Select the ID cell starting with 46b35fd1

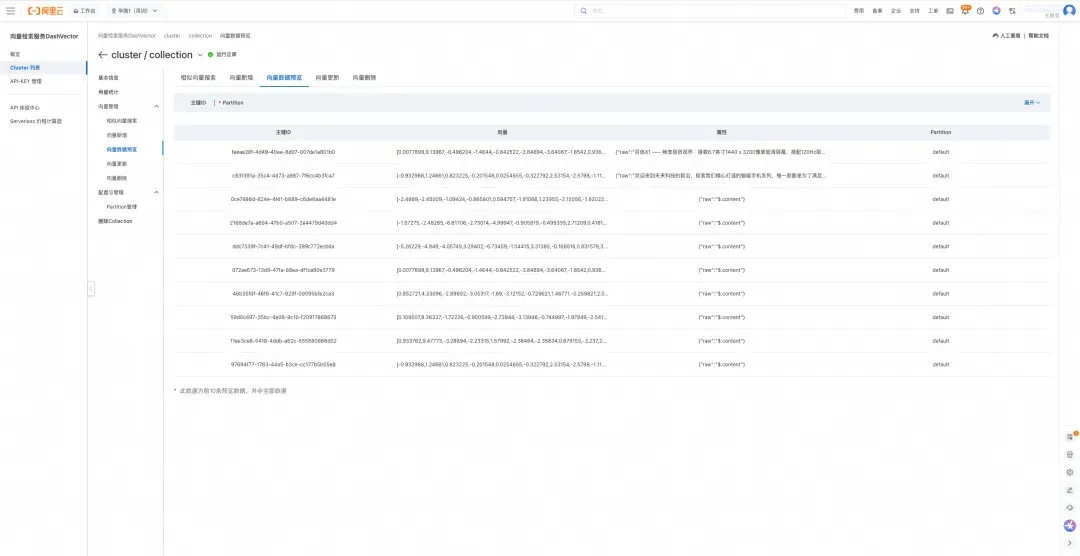pyautogui.click(x=283, y=294)
